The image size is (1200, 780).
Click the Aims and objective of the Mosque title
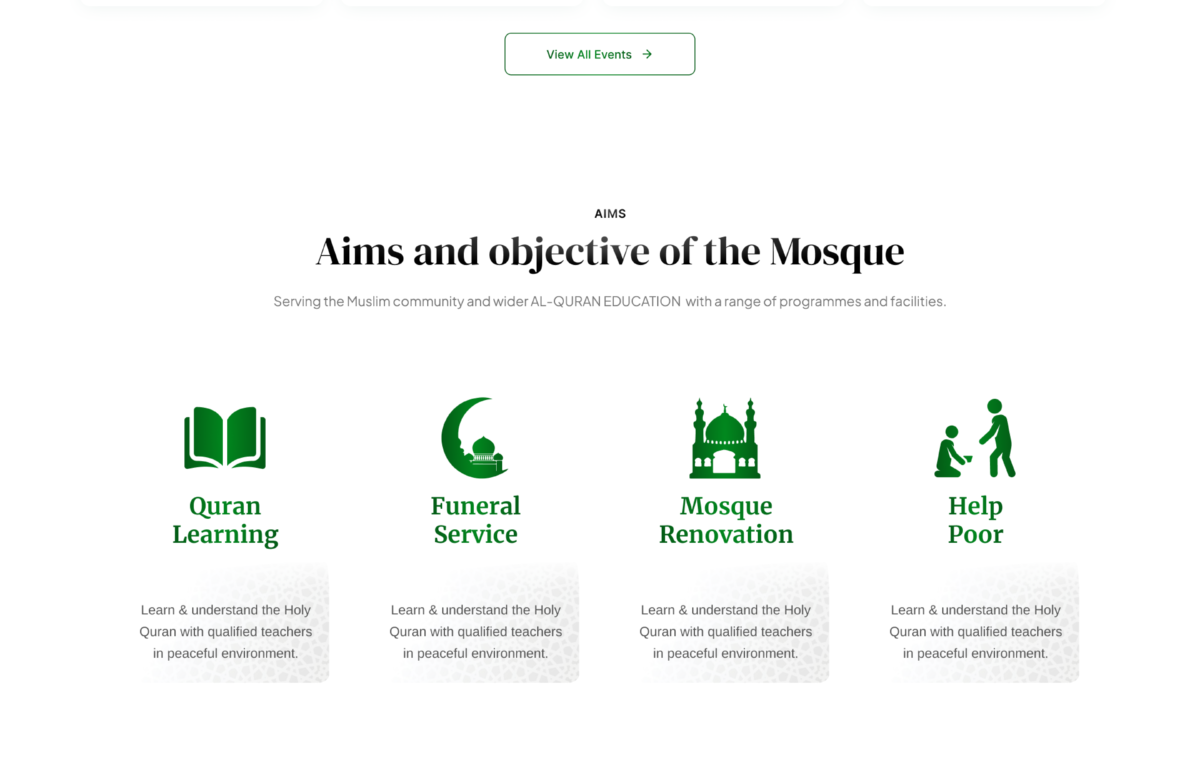coord(610,252)
